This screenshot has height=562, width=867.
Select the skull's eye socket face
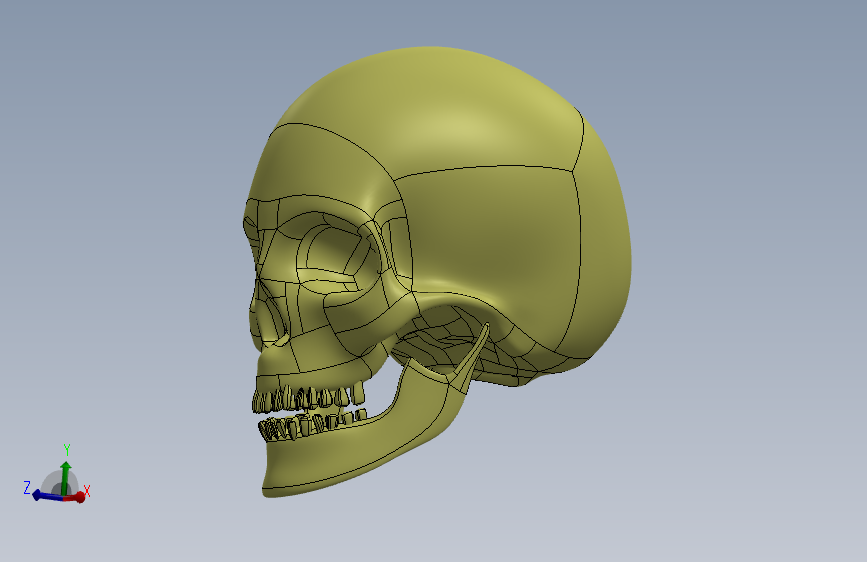pyautogui.click(x=337, y=252)
